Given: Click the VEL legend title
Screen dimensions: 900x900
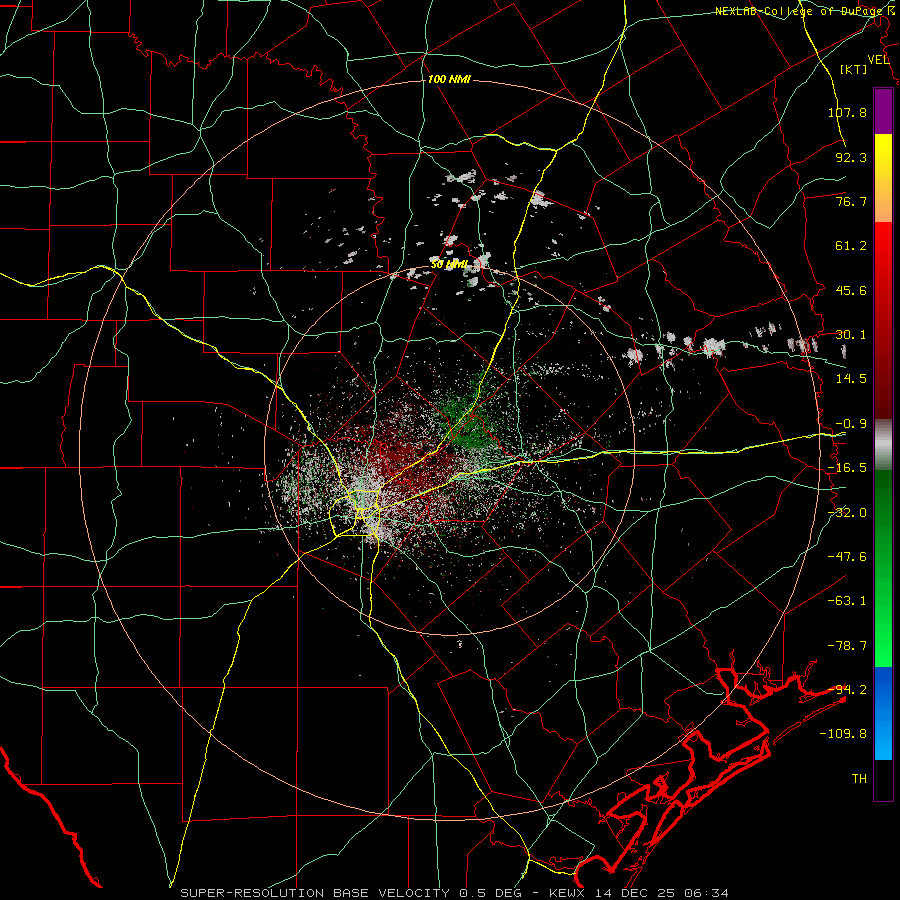Looking at the screenshot, I should pos(878,60).
